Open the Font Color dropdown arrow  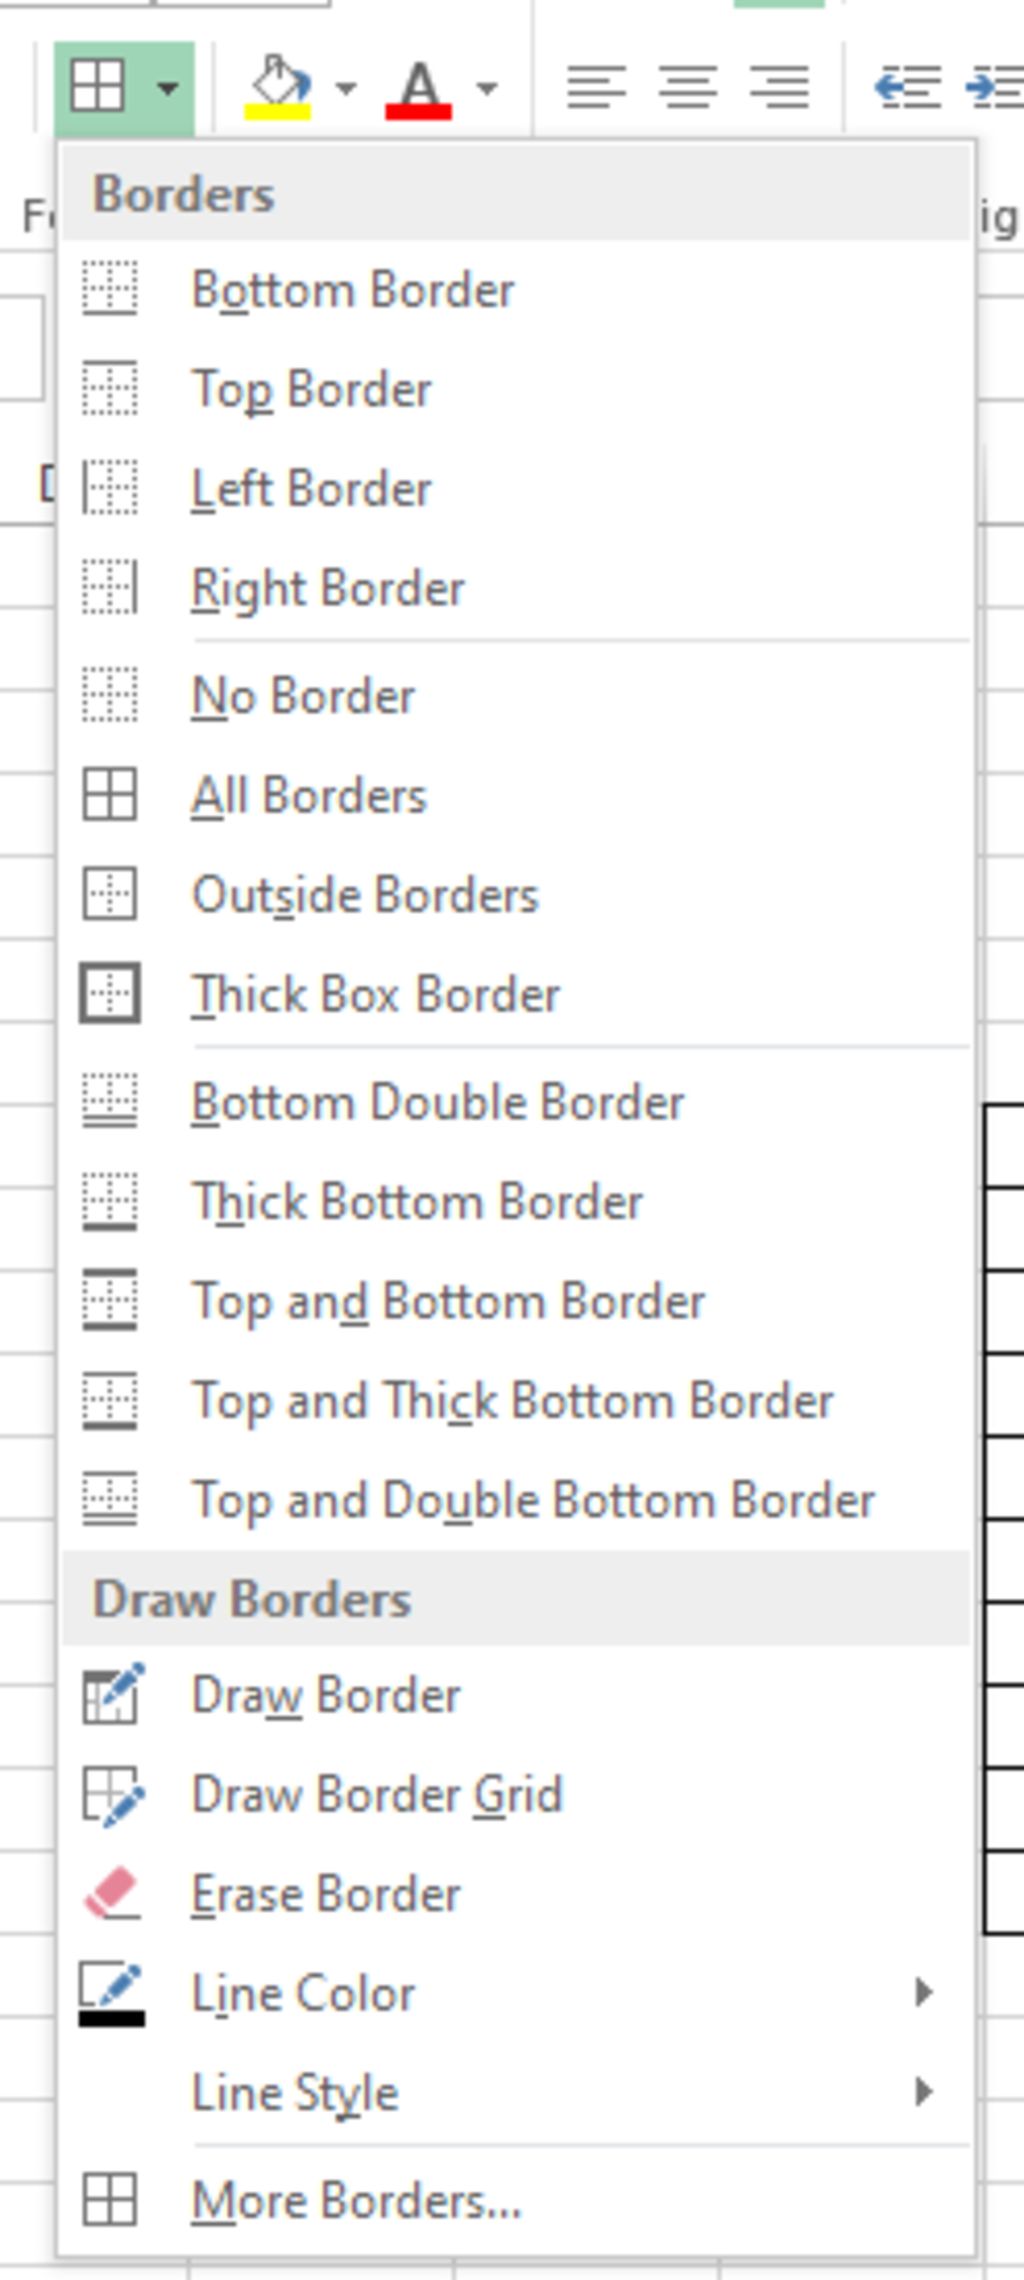click(487, 88)
